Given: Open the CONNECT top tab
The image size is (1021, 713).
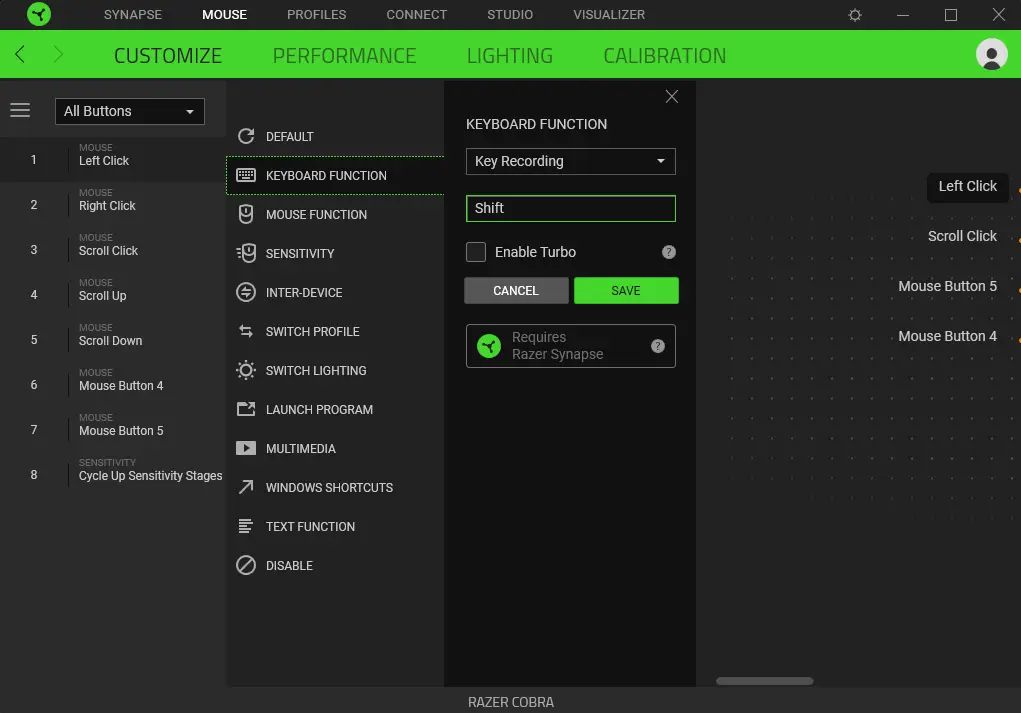Looking at the screenshot, I should (x=417, y=14).
